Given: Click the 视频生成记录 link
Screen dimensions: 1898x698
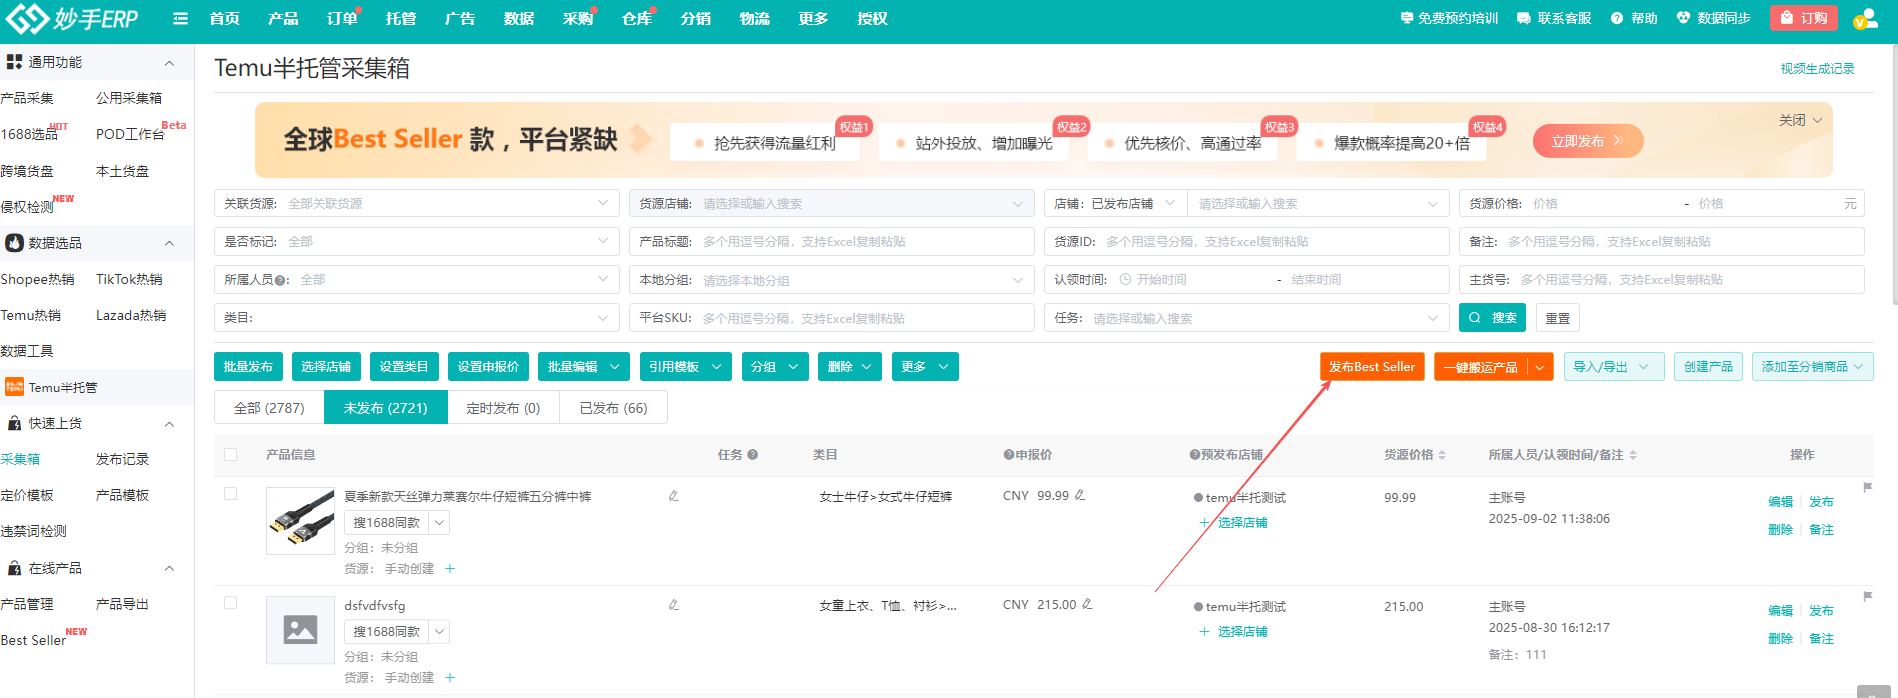Looking at the screenshot, I should click(x=1817, y=69).
